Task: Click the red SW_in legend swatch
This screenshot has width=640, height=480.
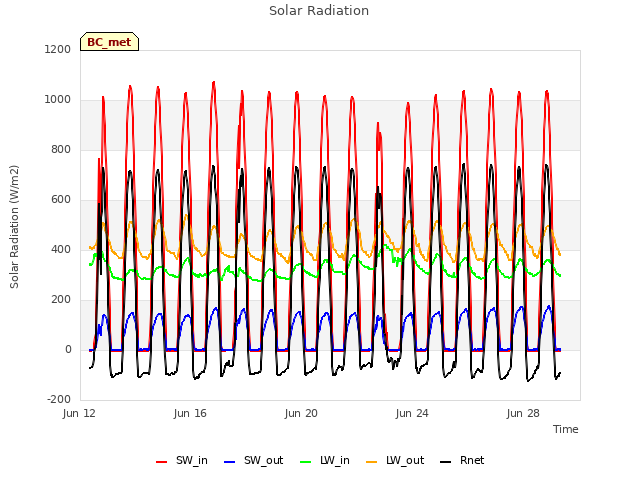Action: point(162,462)
